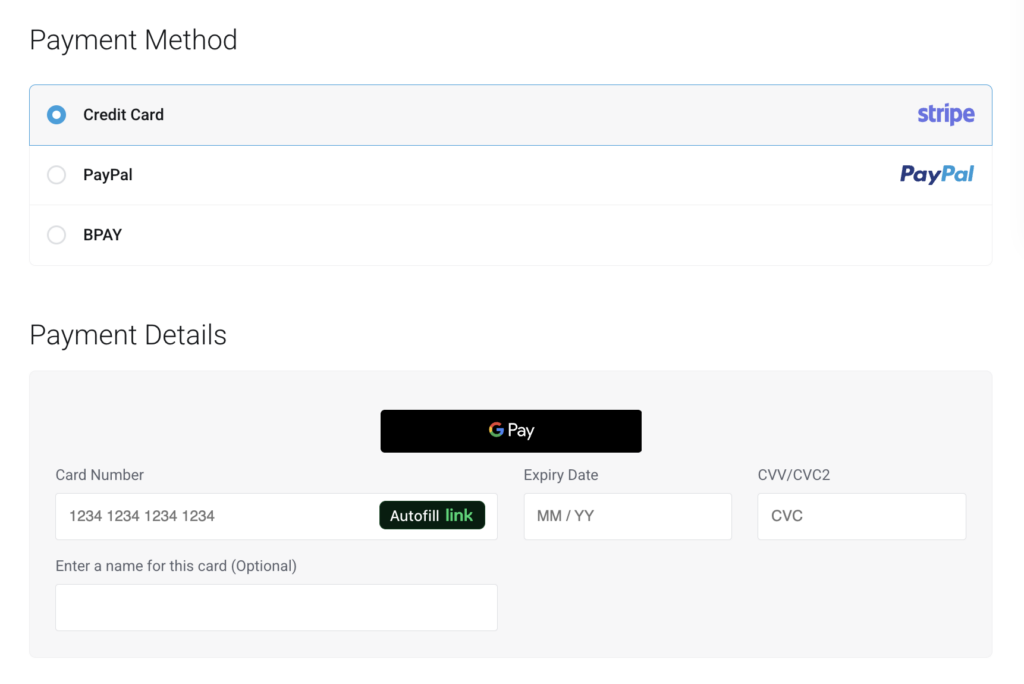Viewport: 1024px width, 684px height.
Task: Focus the Card Number input field
Action: click(x=276, y=516)
